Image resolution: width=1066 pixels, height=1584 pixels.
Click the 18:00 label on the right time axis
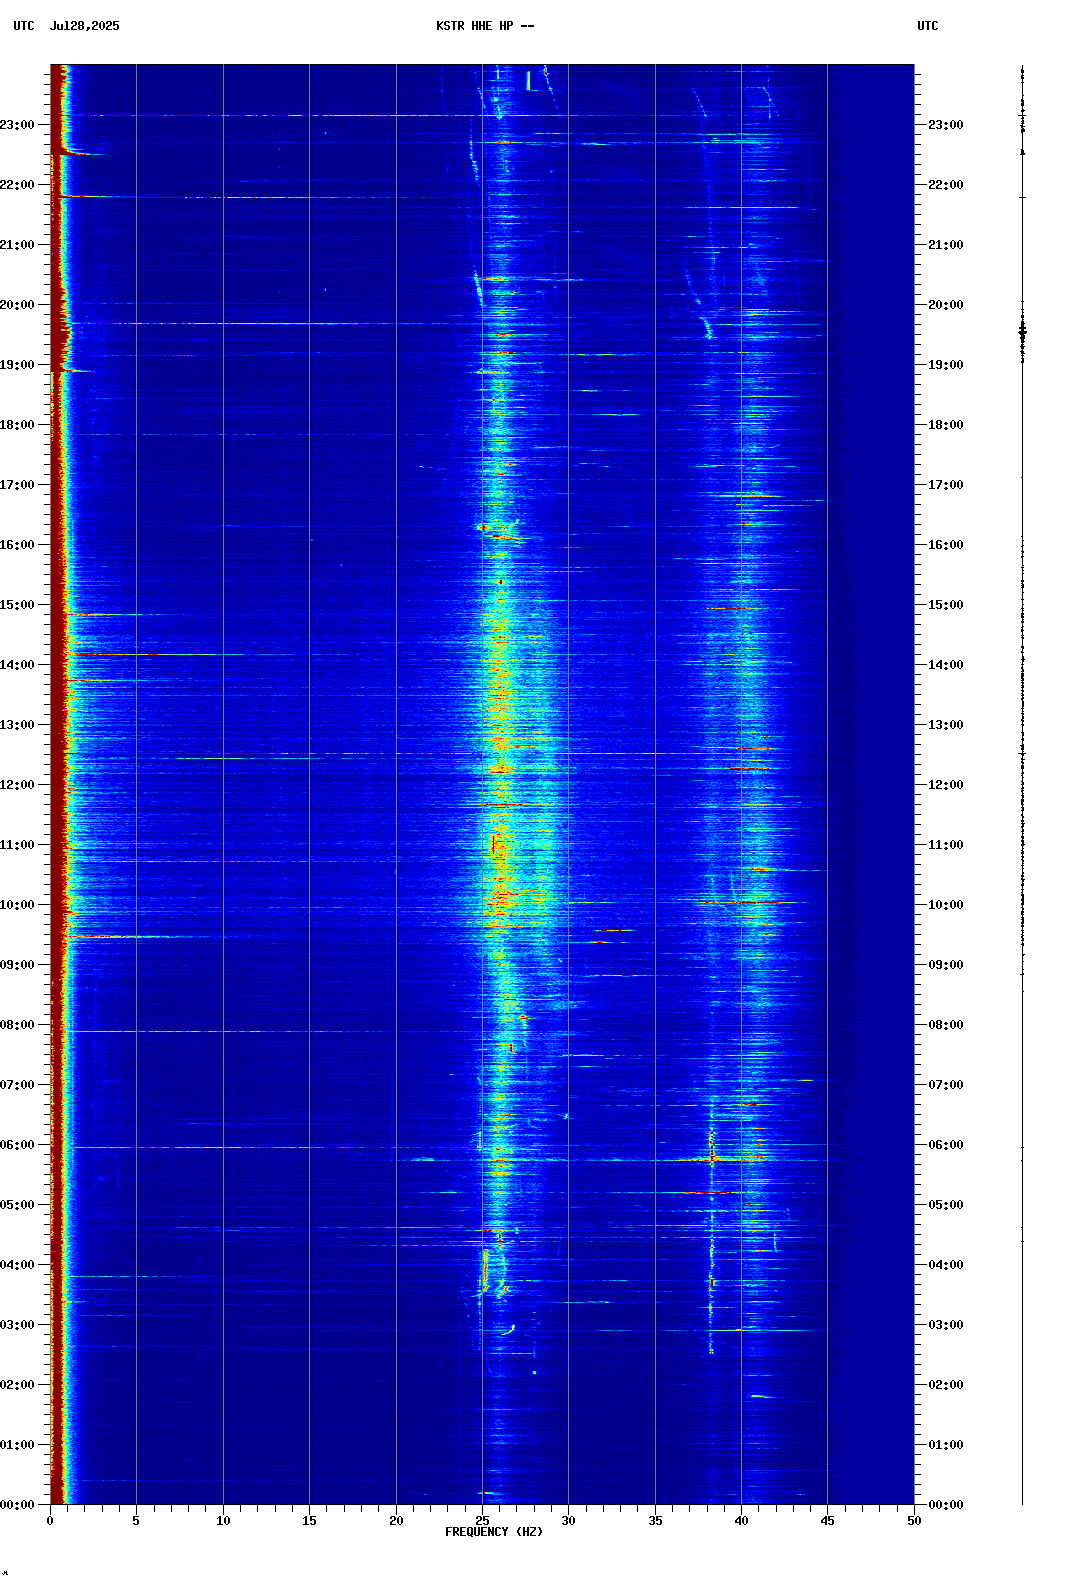946,425
